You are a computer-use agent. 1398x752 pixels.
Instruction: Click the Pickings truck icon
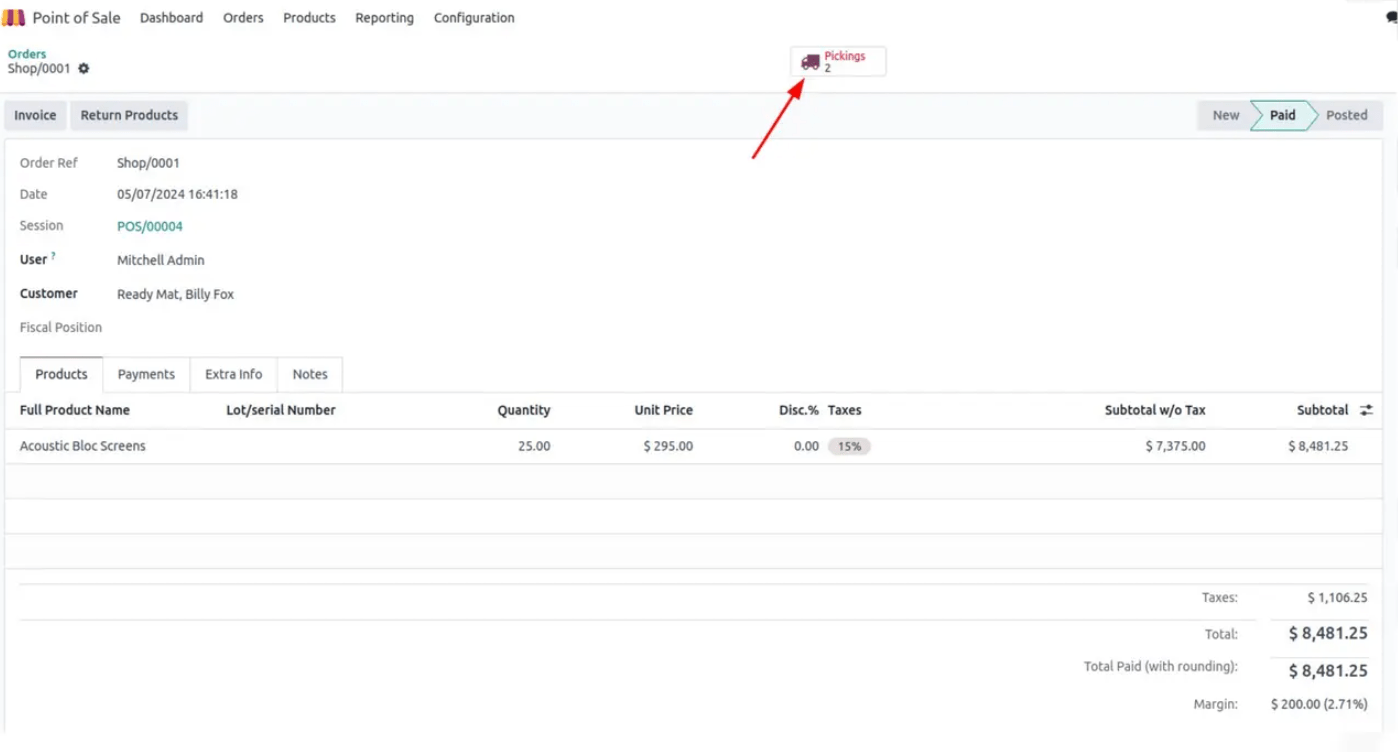click(x=810, y=62)
